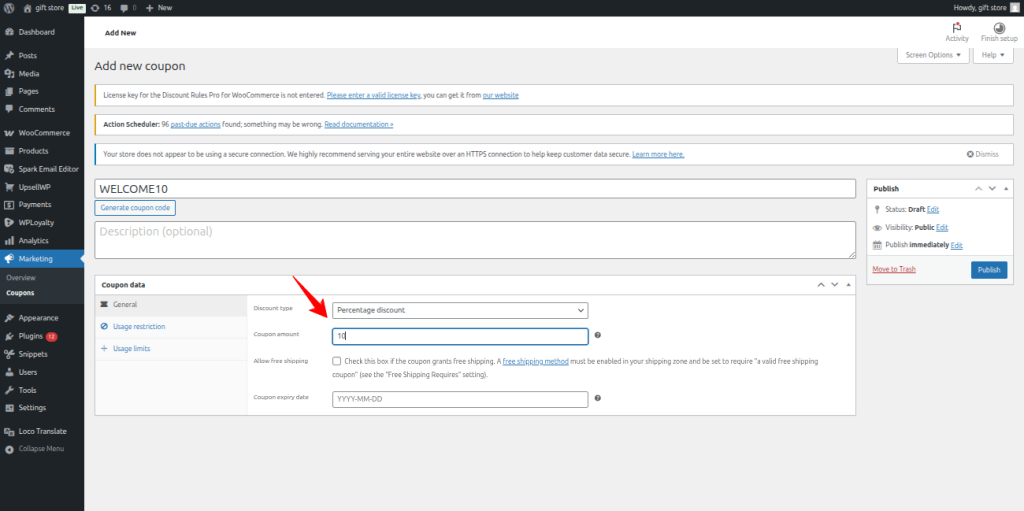Click the WordPress logo in admin bar
1024x511 pixels.
pos(9,7)
